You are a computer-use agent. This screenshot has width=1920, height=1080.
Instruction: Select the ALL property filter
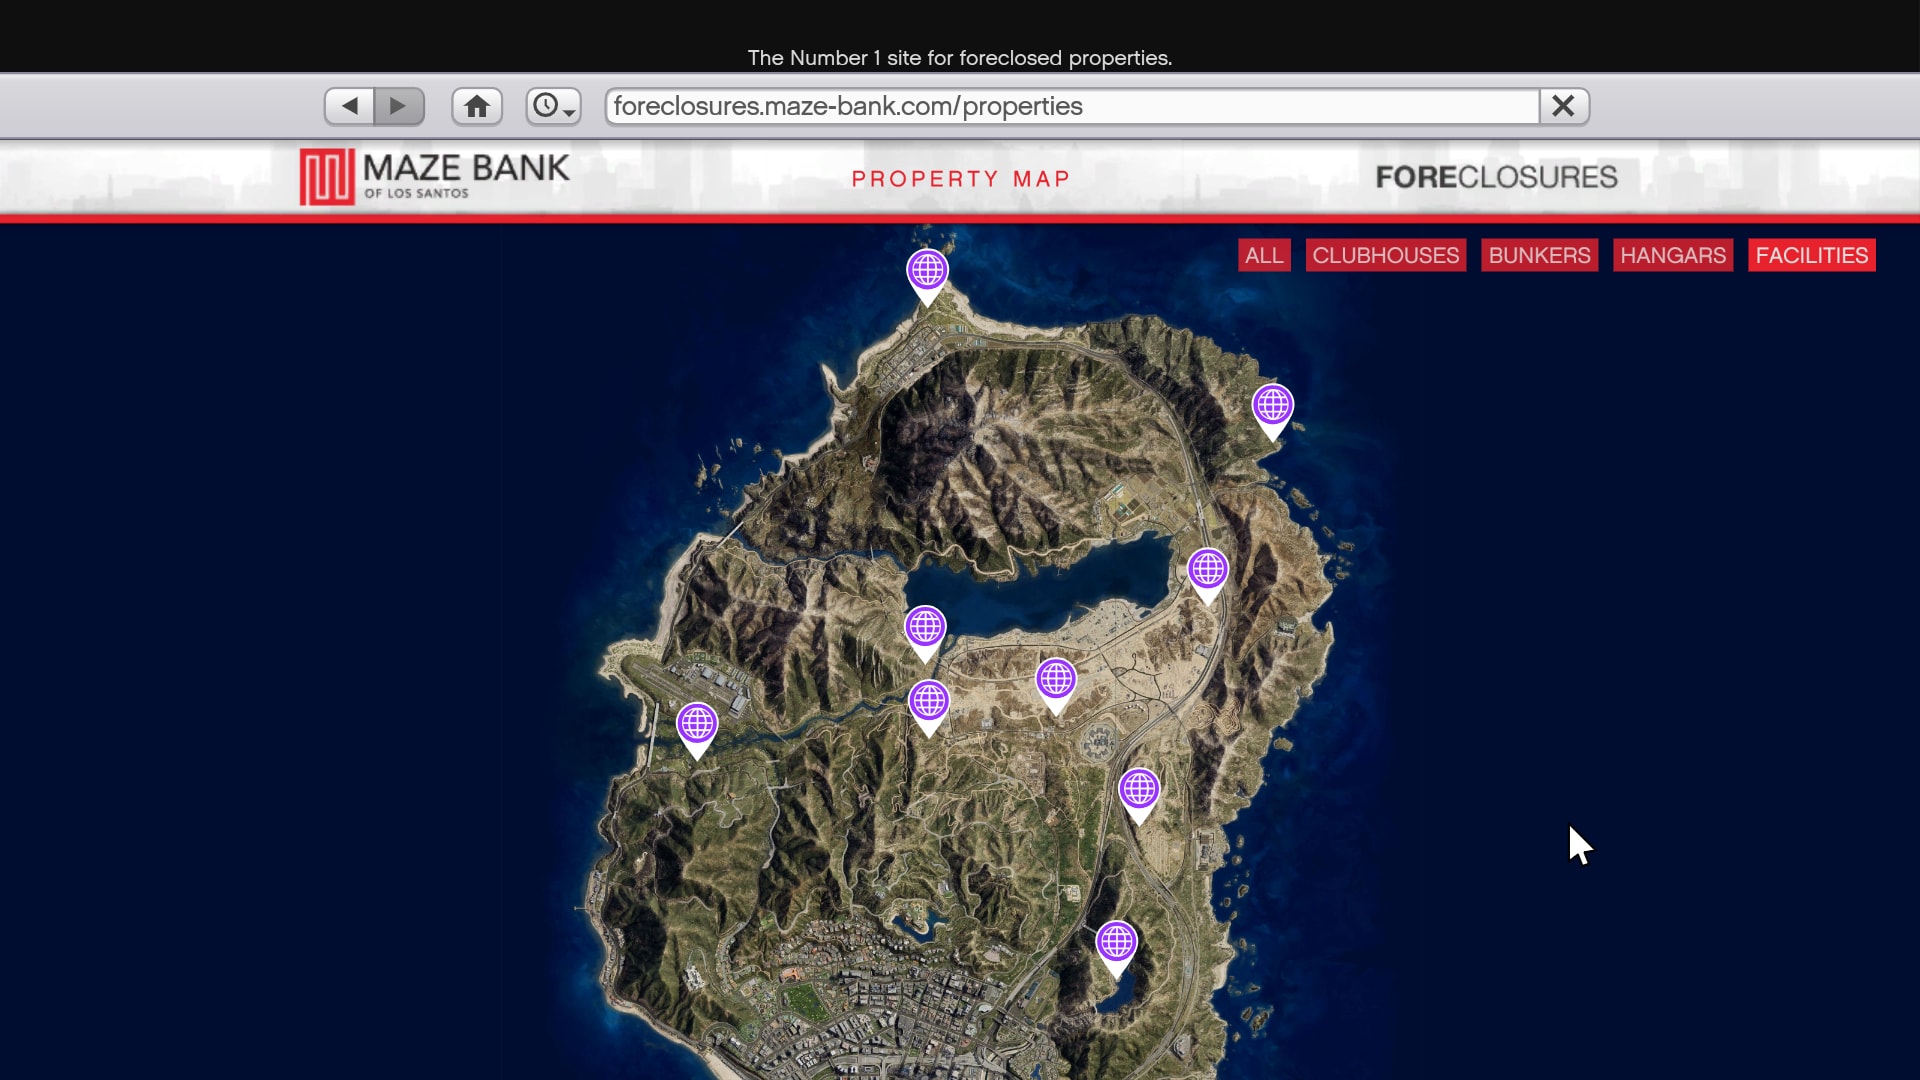click(x=1264, y=255)
